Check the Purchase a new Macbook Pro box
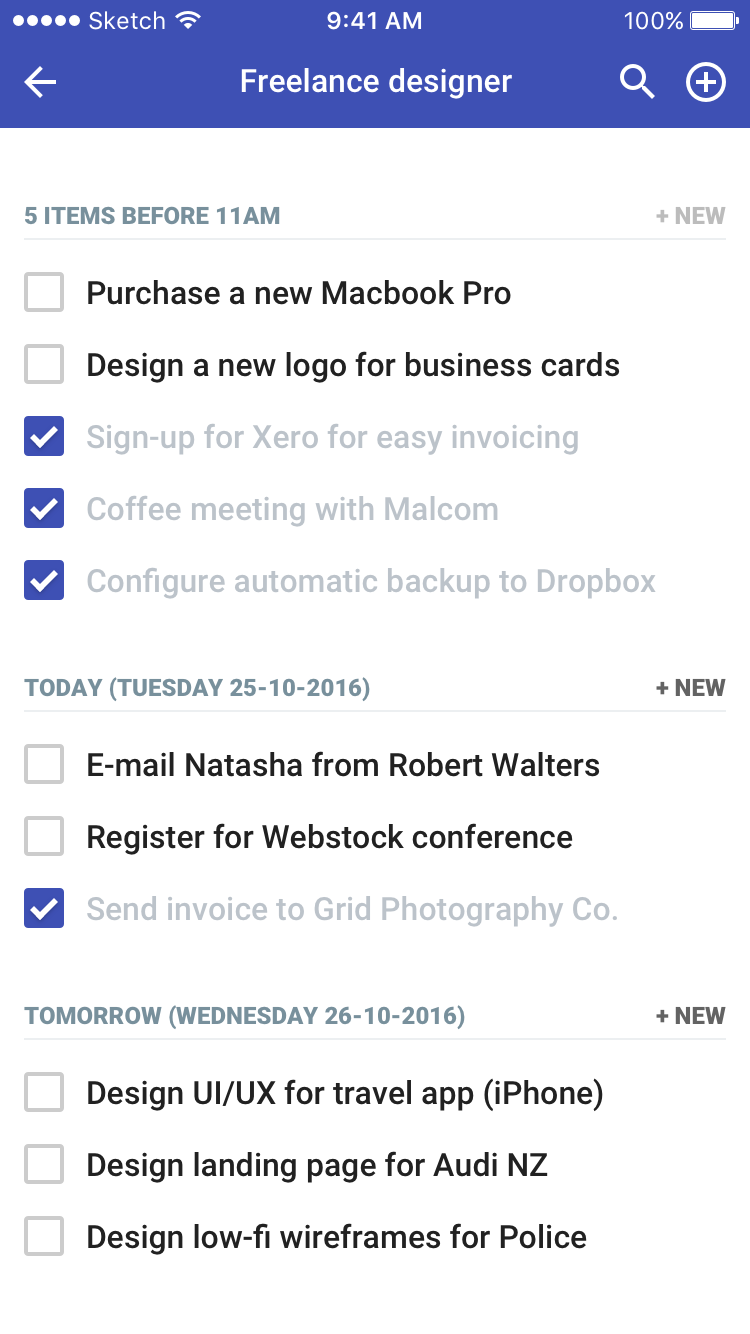Image resolution: width=750 pixels, height=1334 pixels. [44, 293]
